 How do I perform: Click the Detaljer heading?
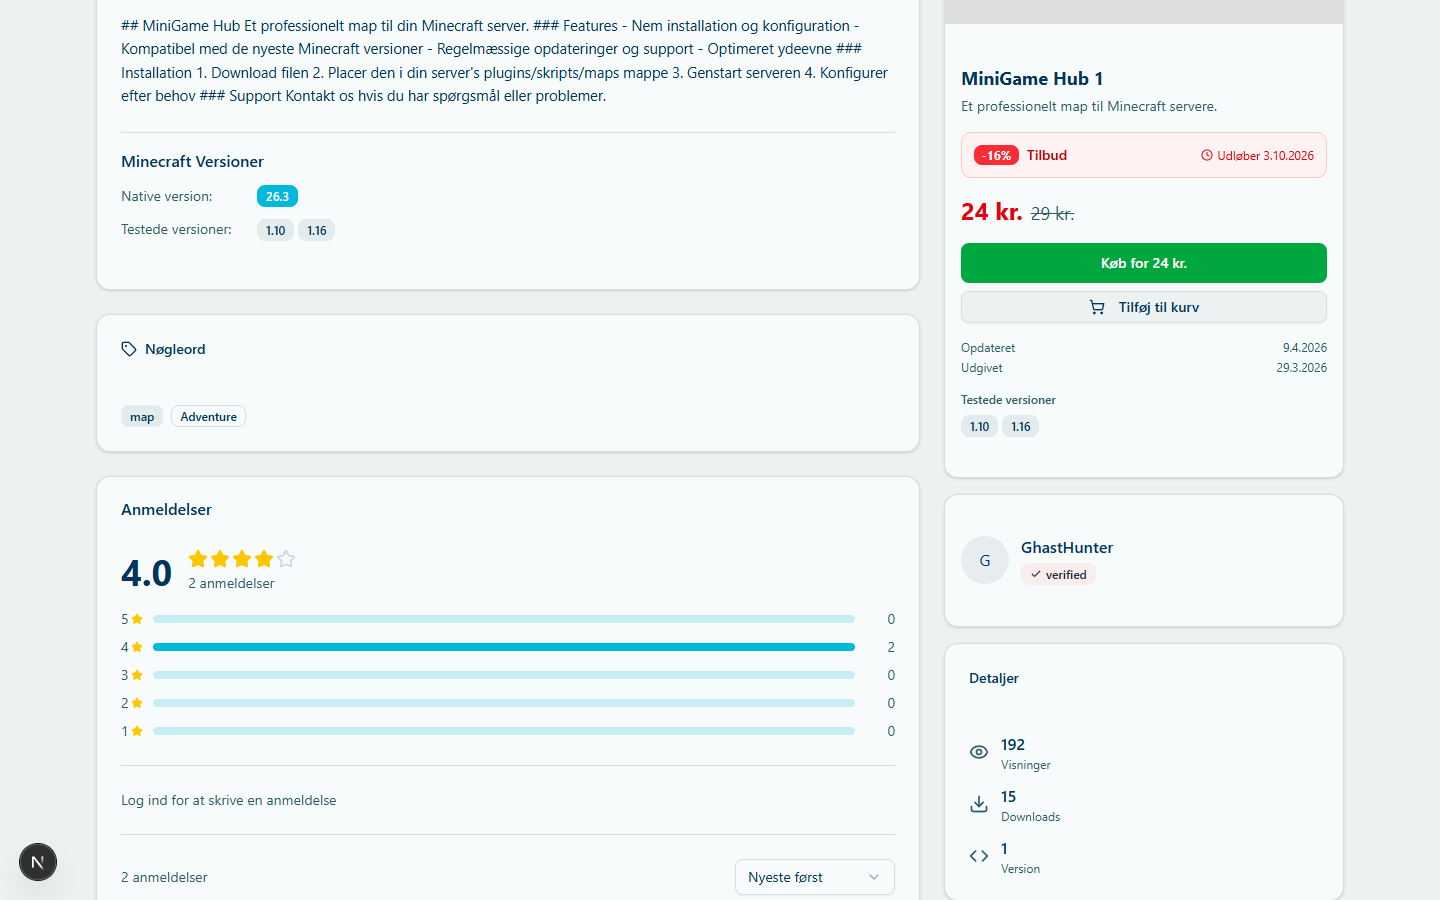[994, 678]
